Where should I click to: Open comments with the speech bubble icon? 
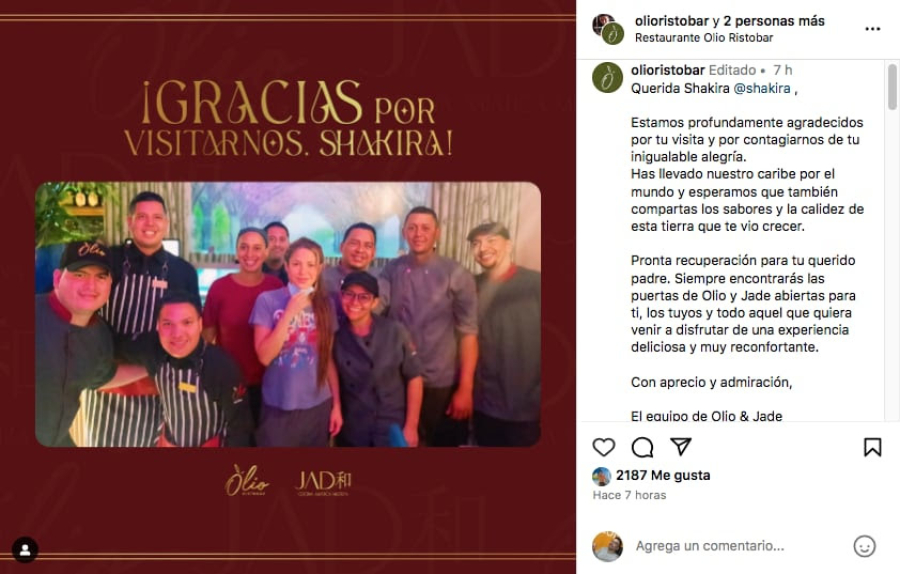pos(642,447)
